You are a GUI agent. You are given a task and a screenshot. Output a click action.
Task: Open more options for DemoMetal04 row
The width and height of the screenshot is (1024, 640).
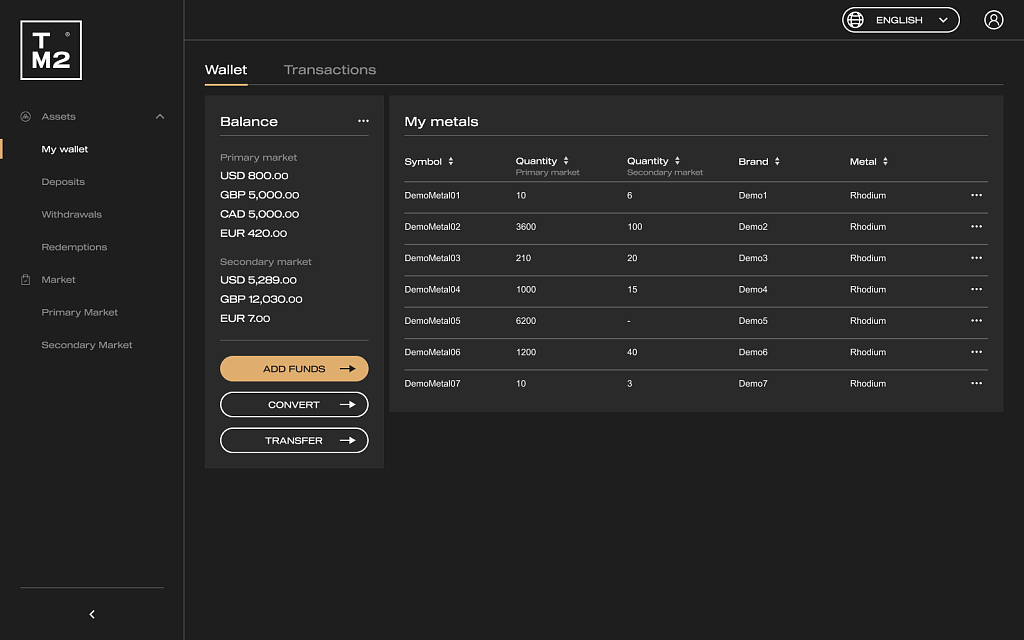[x=976, y=289]
